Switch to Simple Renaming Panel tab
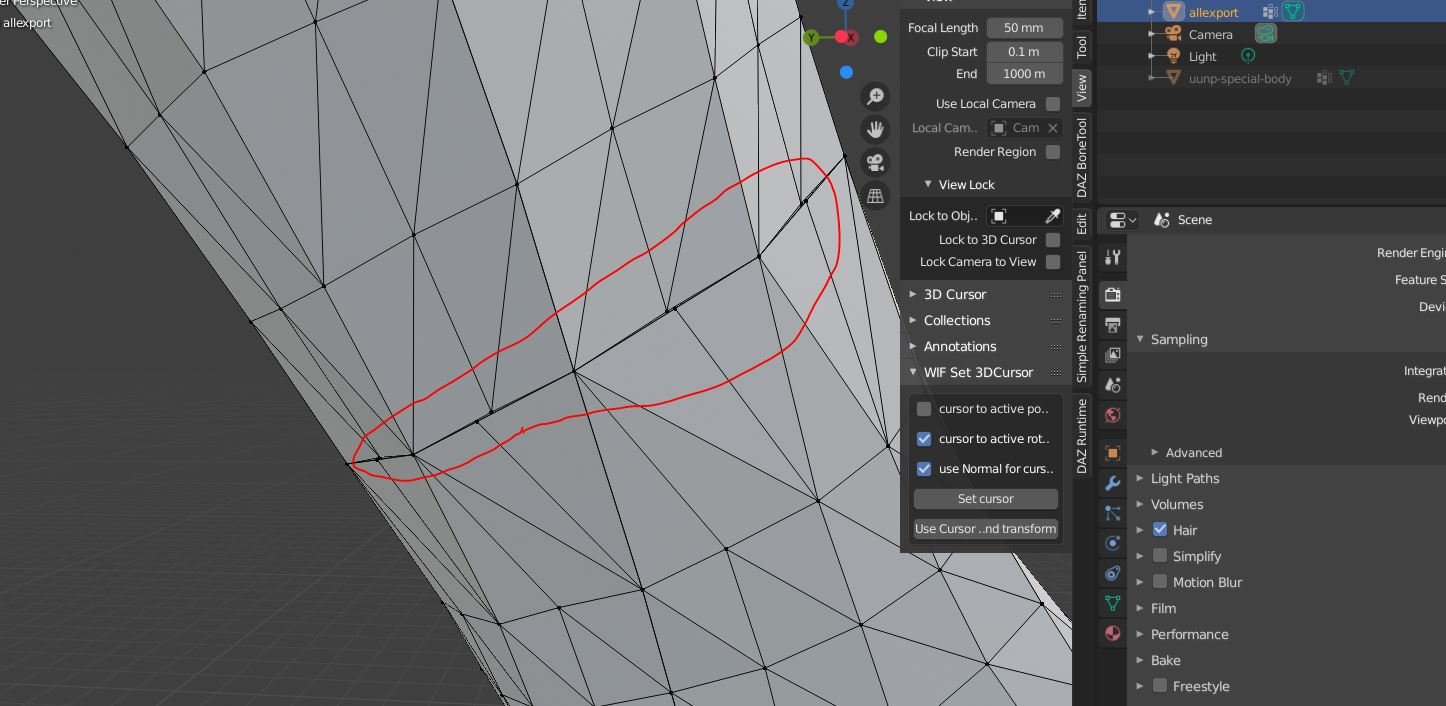1446x706 pixels. (x=1081, y=317)
